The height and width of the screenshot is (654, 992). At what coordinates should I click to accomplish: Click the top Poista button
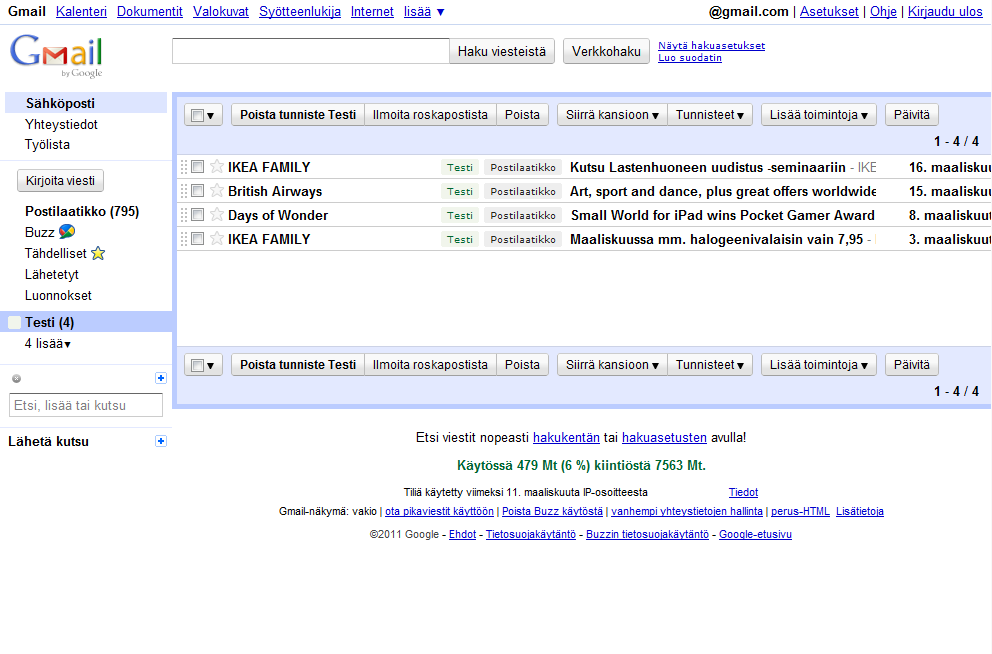(x=522, y=115)
